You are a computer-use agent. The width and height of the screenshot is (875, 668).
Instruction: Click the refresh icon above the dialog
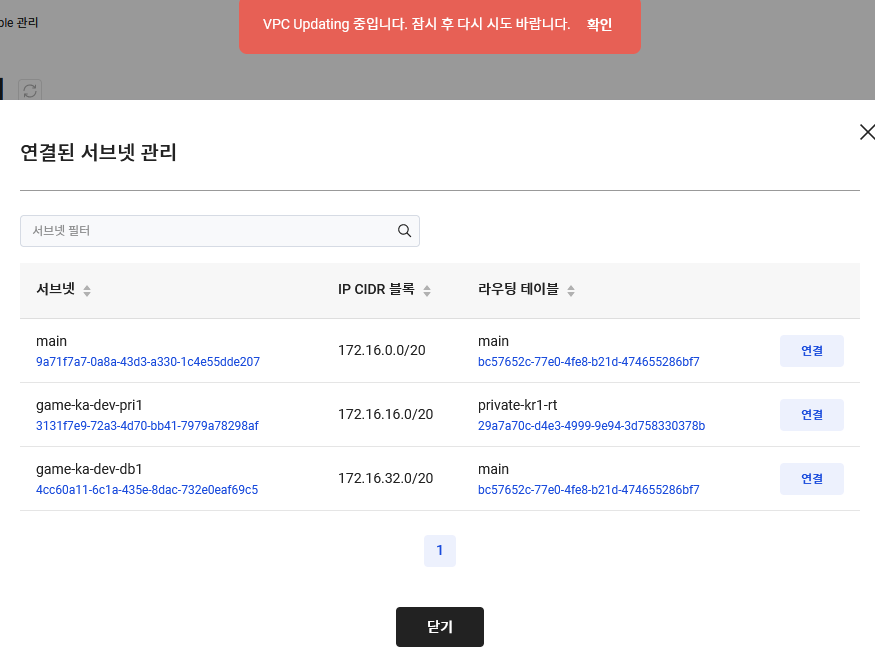coord(28,90)
